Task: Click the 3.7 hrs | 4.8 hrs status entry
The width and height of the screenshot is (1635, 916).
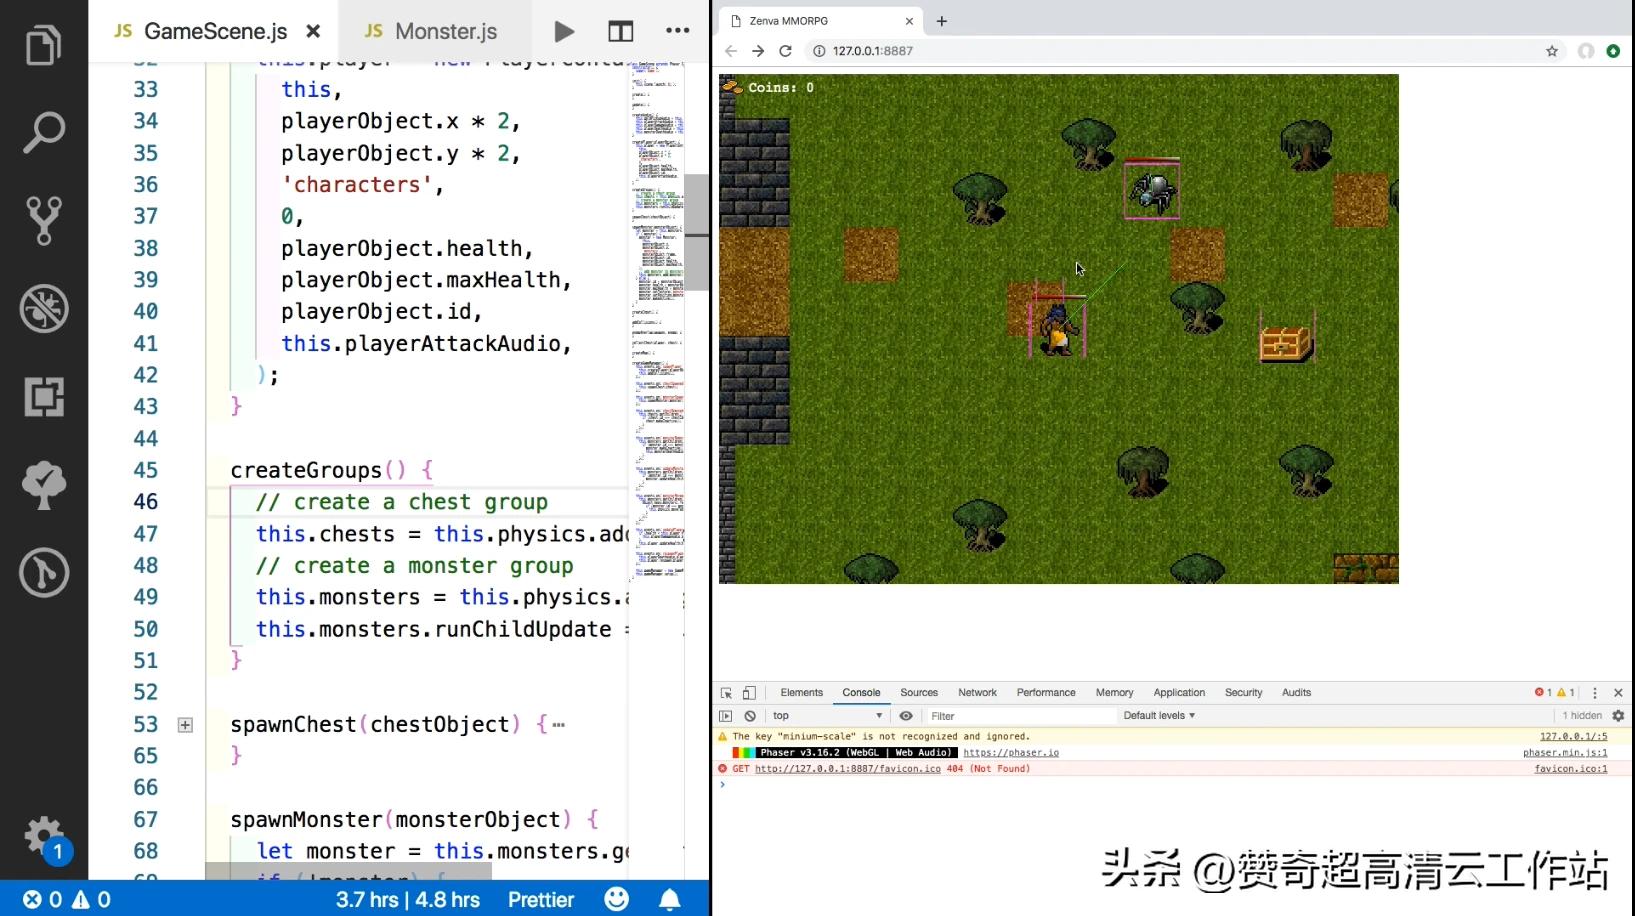Action: (x=408, y=900)
